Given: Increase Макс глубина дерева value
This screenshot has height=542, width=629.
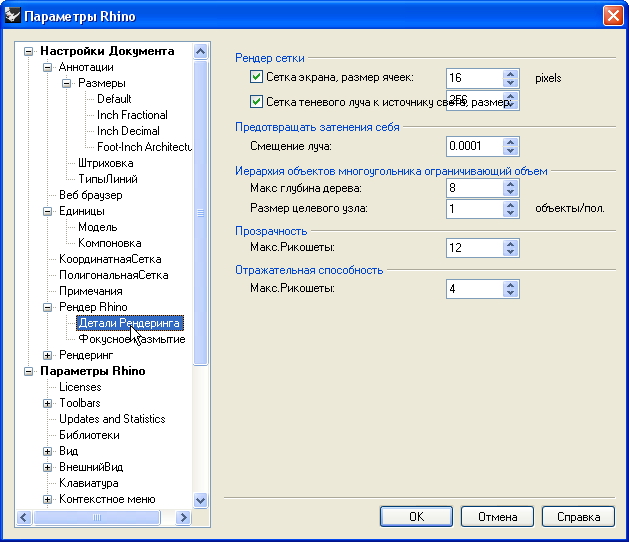Looking at the screenshot, I should pyautogui.click(x=510, y=184).
